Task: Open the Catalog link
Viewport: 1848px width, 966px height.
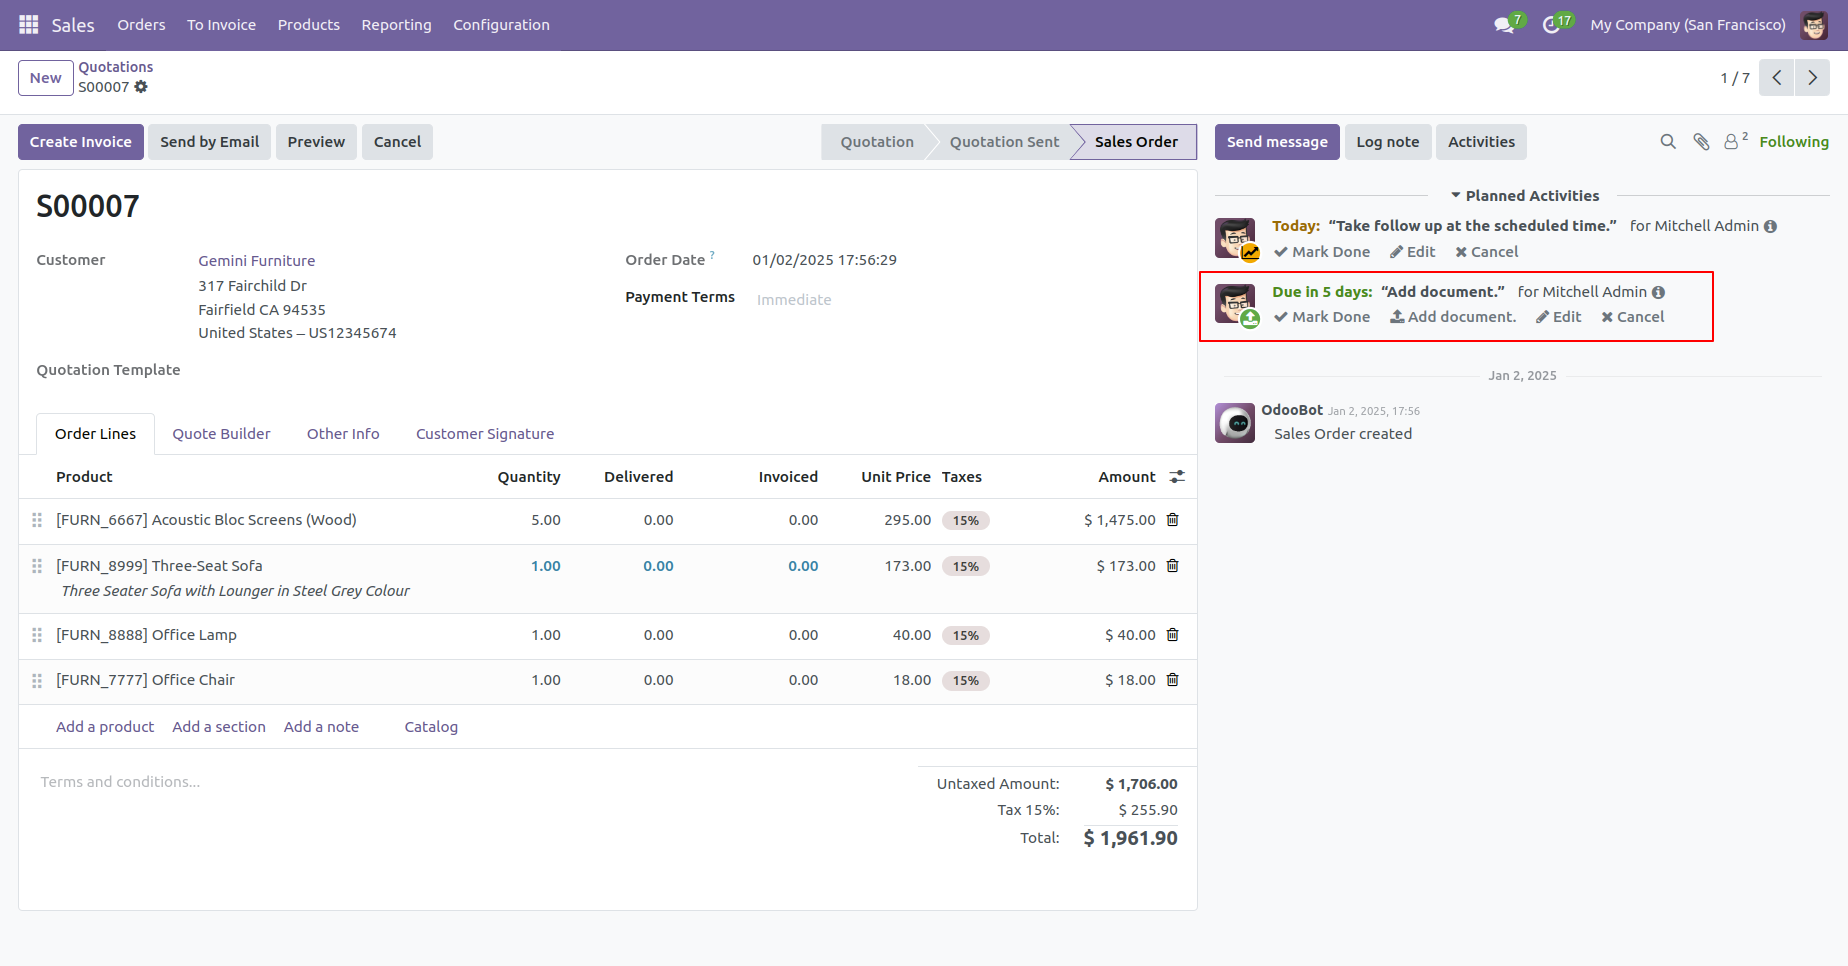Action: tap(431, 727)
